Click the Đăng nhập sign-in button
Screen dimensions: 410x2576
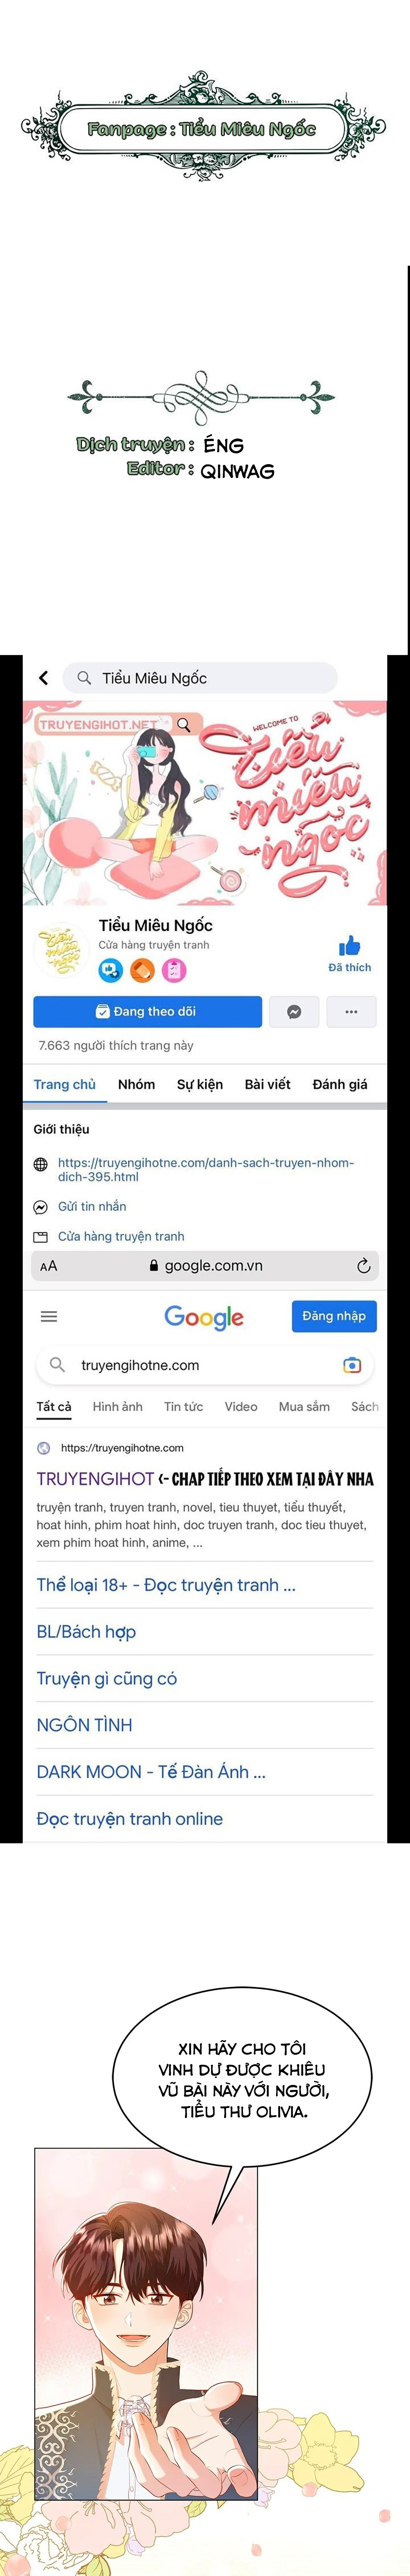pos(334,1316)
